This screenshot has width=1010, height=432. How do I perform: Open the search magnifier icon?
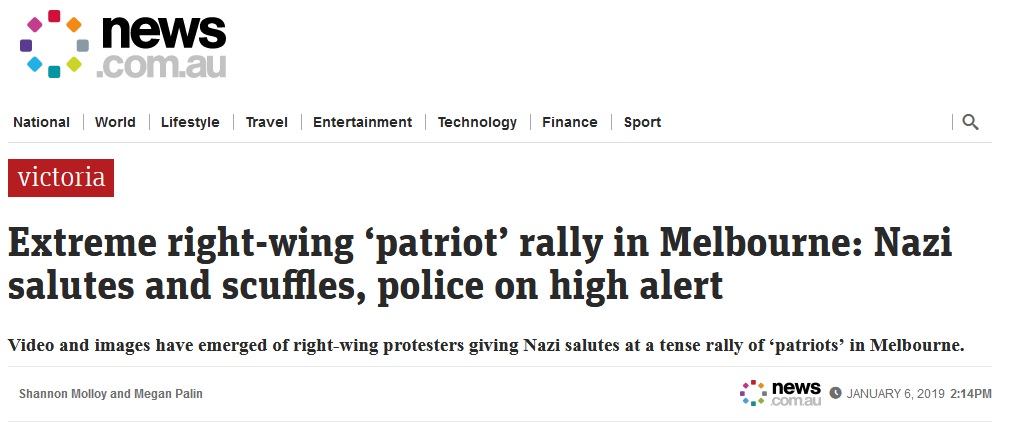click(x=970, y=122)
